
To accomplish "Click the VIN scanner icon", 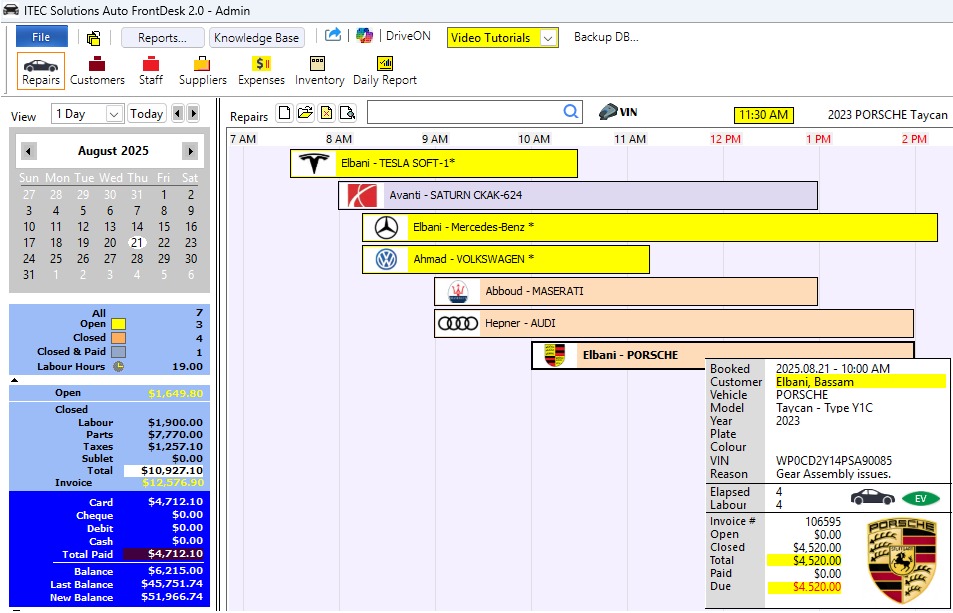I will point(618,112).
